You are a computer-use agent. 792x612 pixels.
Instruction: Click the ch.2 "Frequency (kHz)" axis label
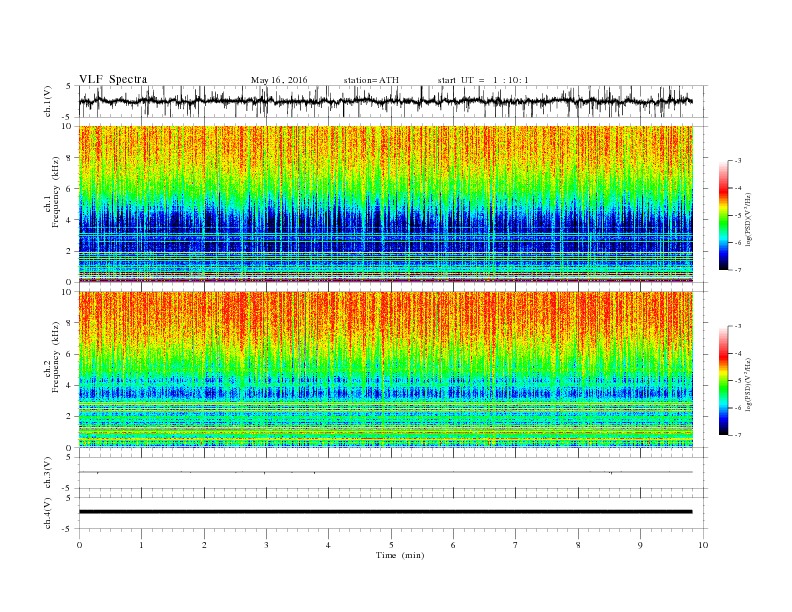pos(55,357)
